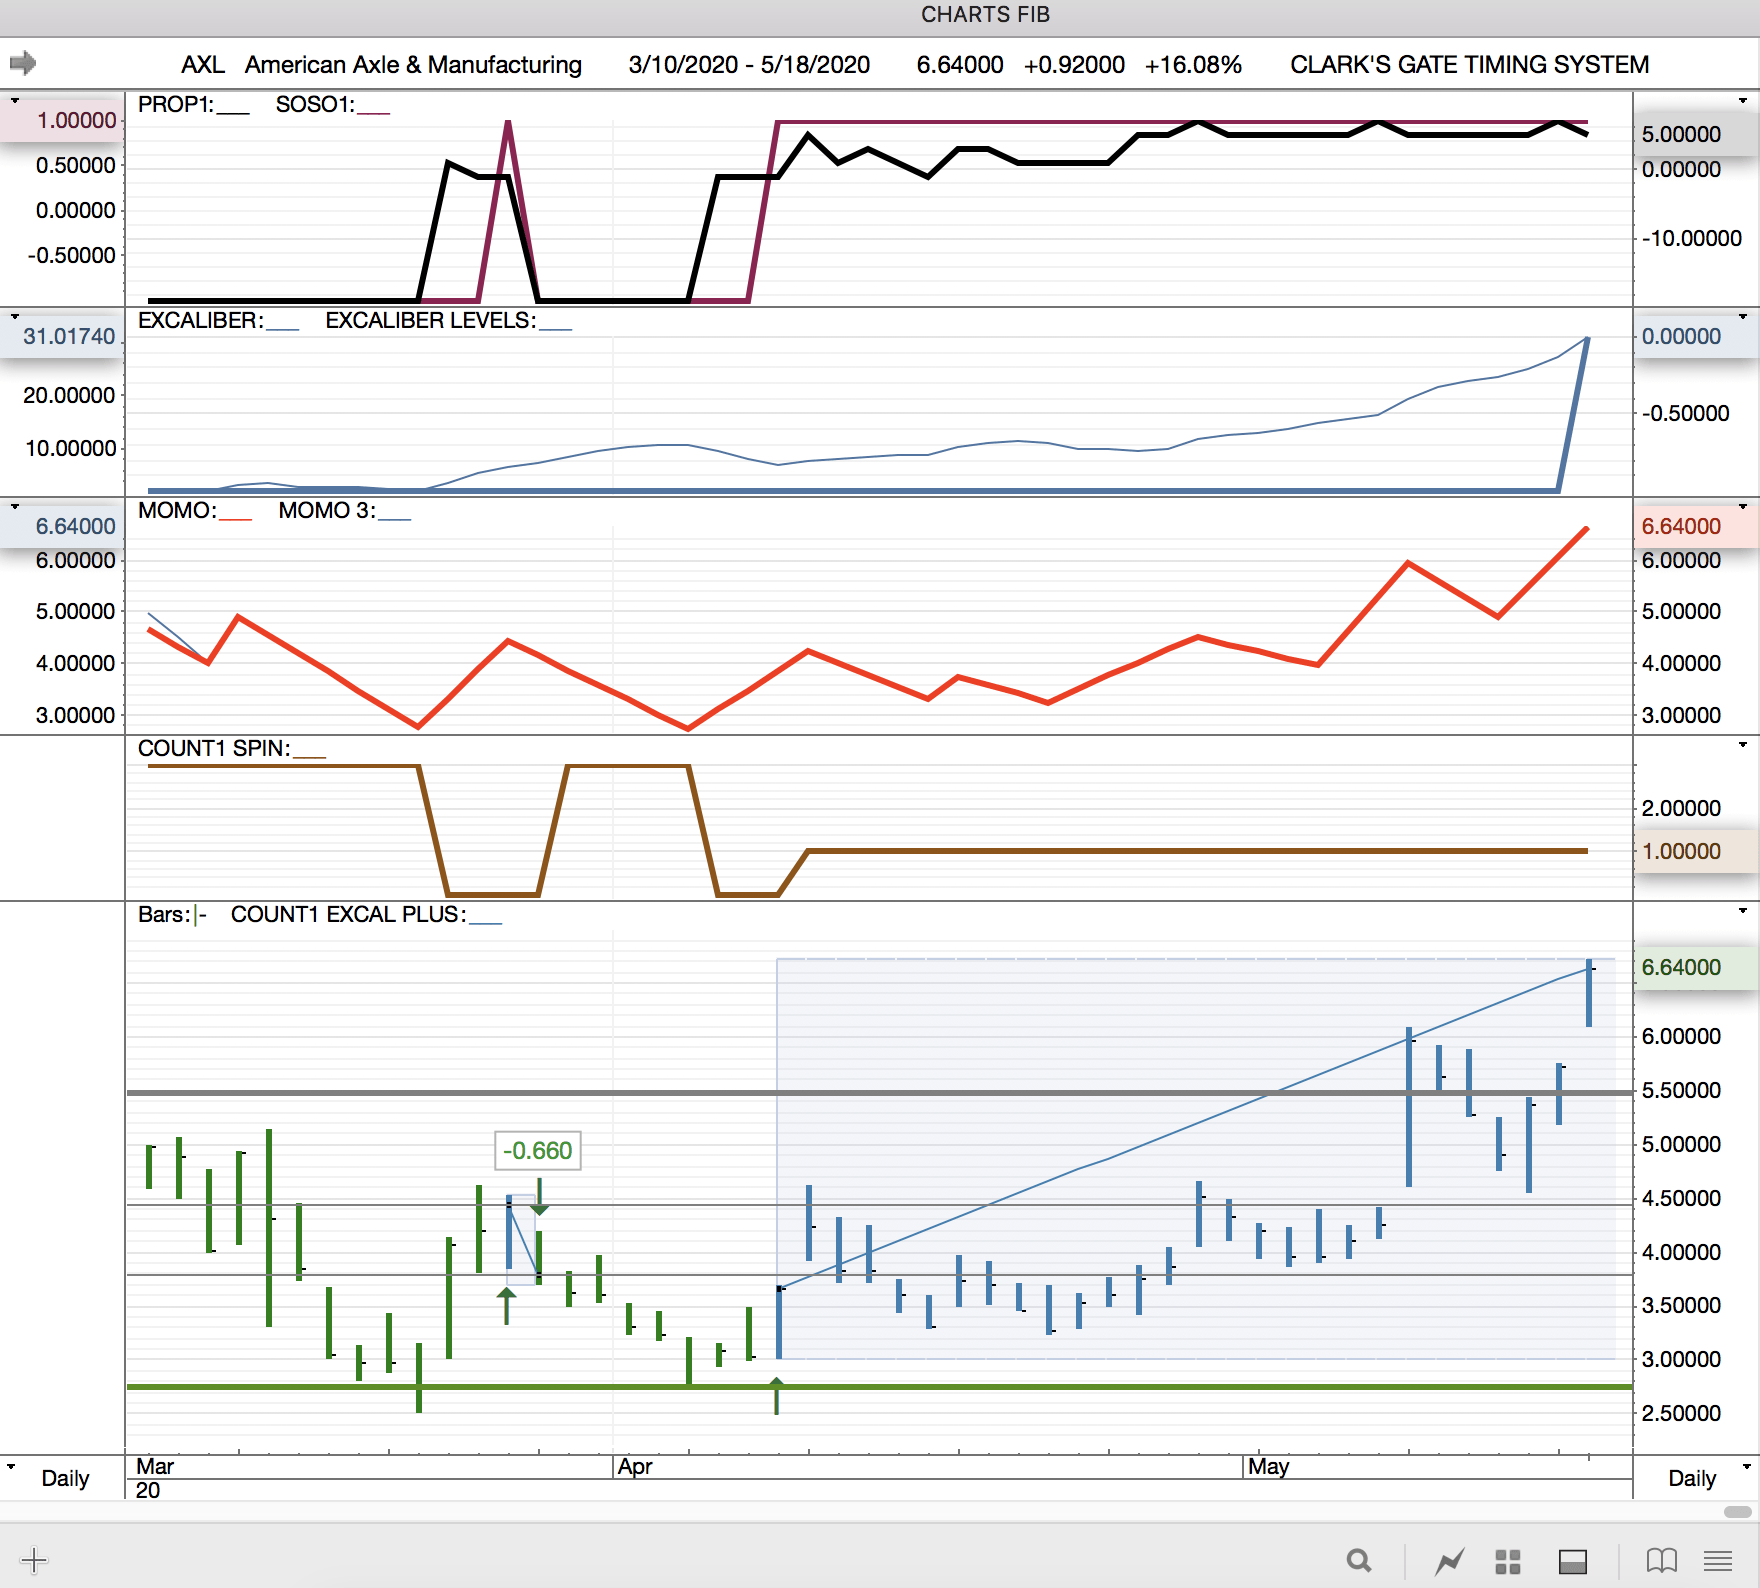1760x1588 pixels.
Task: Click the MOMO 3 legend label
Action: pos(327,511)
